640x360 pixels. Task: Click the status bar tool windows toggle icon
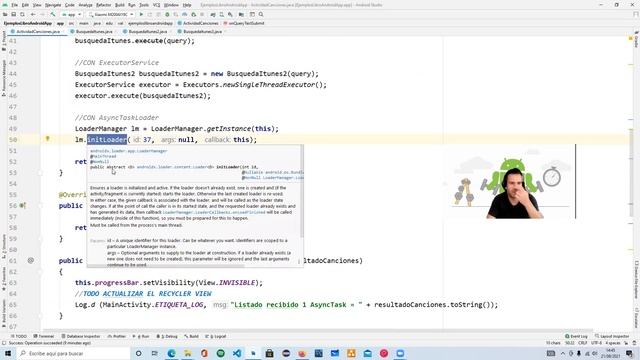coord(4,343)
